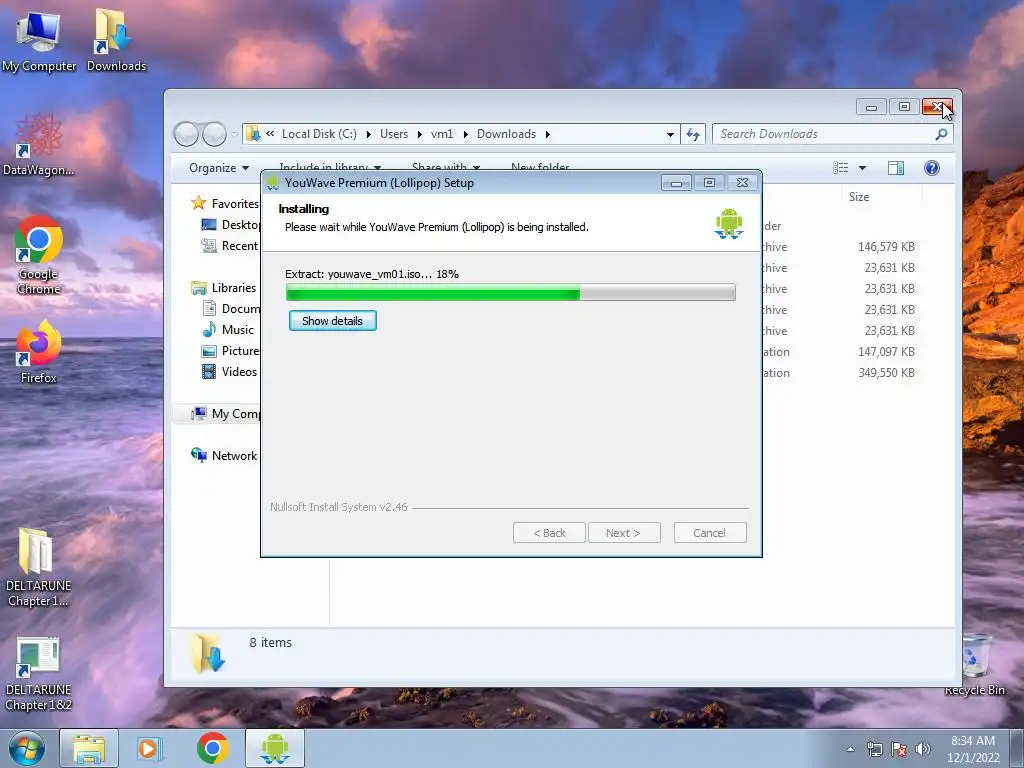Click the Explorer help icon

pos(932,168)
